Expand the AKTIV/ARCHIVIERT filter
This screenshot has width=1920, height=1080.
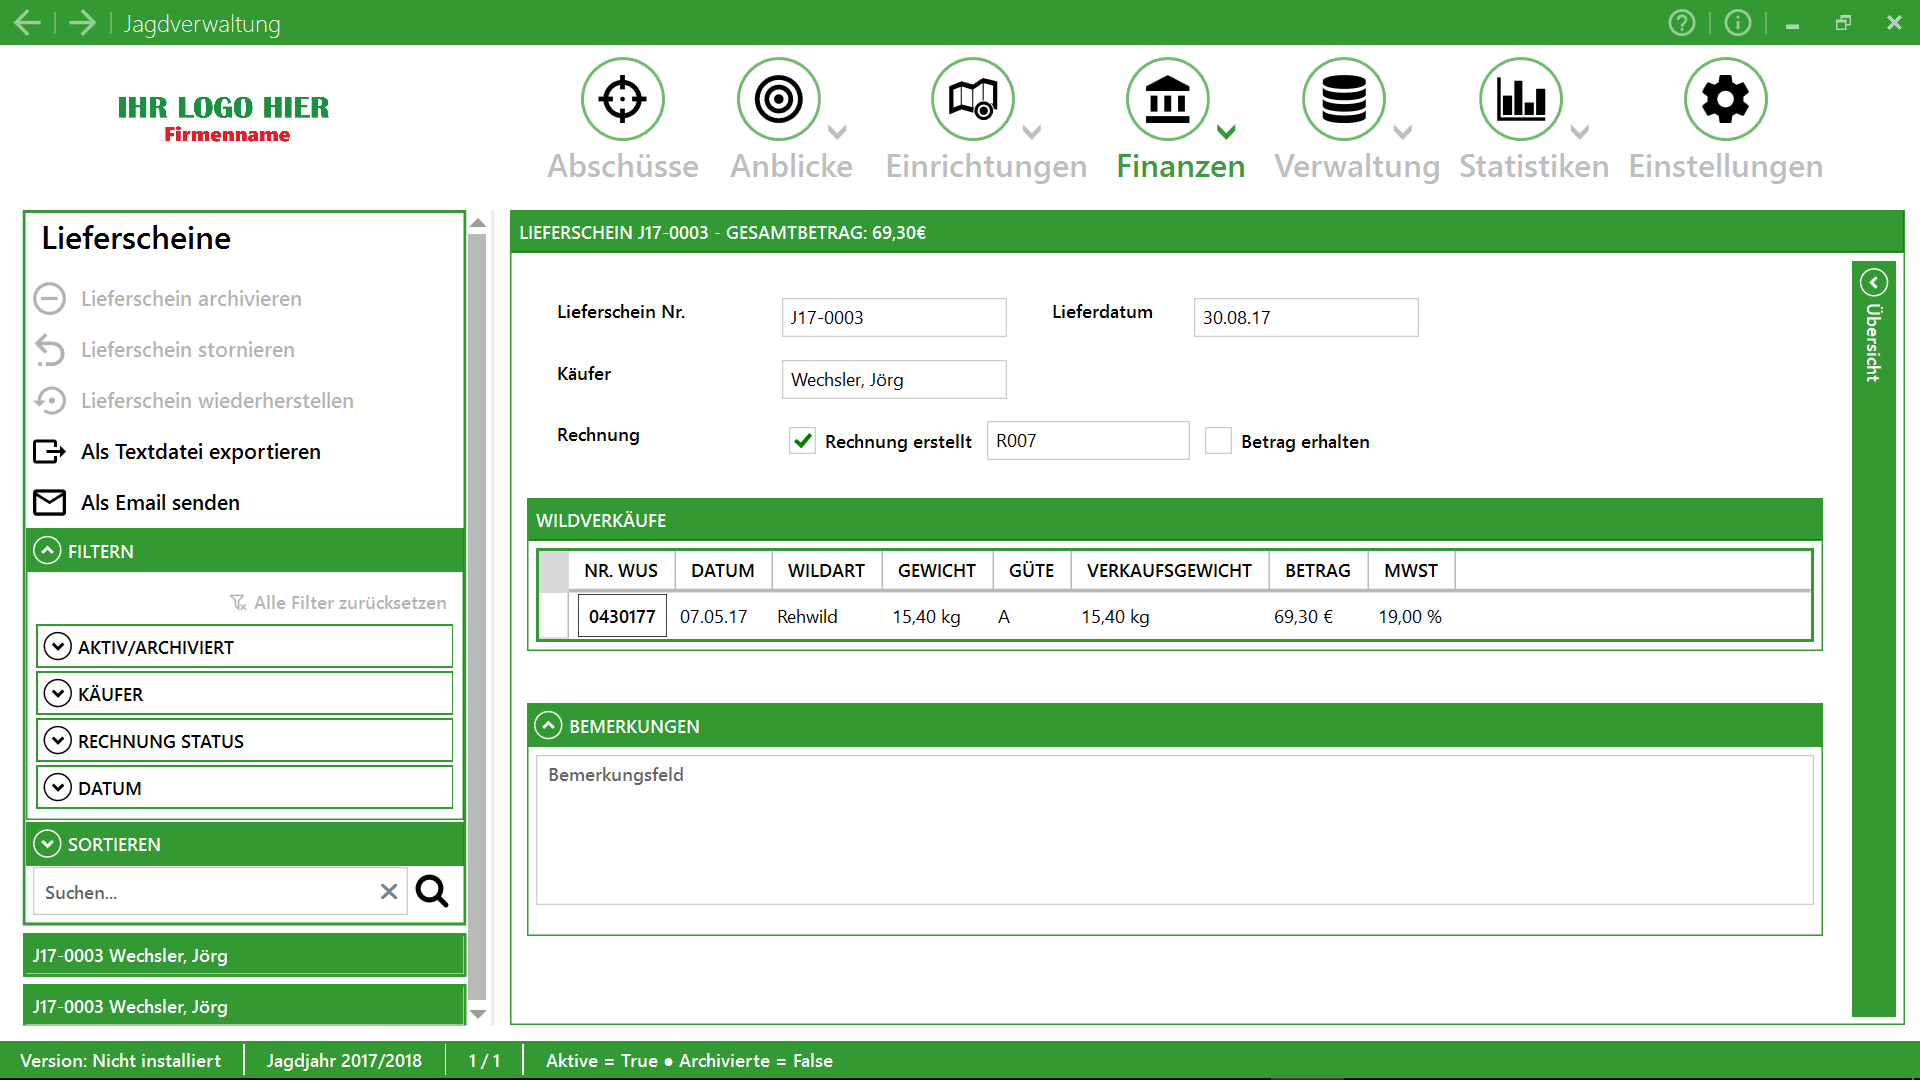tap(58, 647)
